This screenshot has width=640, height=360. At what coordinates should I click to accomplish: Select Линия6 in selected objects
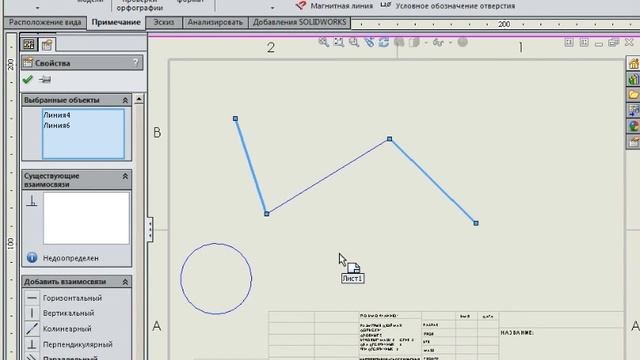pyautogui.click(x=57, y=125)
